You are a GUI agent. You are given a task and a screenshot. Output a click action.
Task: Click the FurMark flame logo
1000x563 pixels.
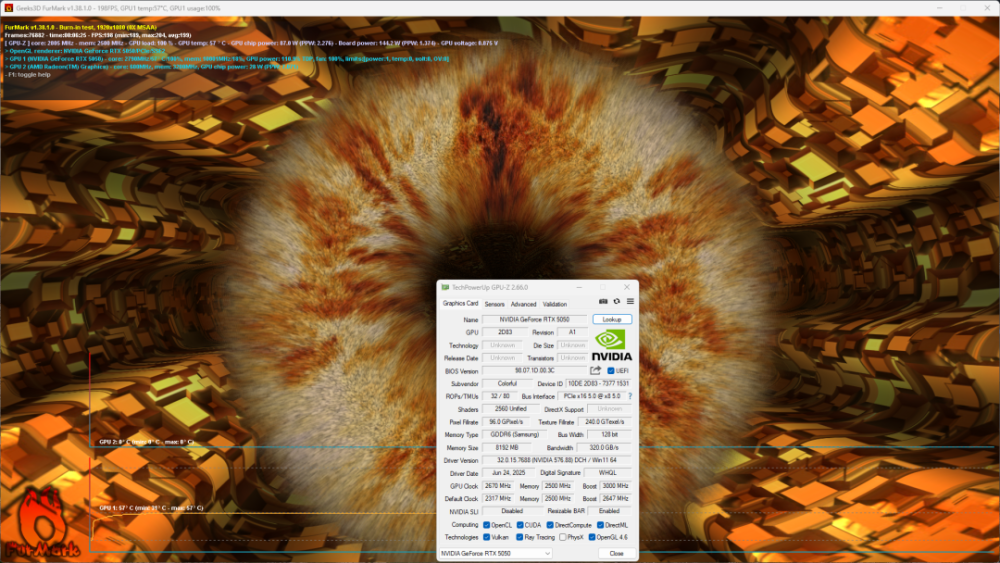pyautogui.click(x=42, y=523)
